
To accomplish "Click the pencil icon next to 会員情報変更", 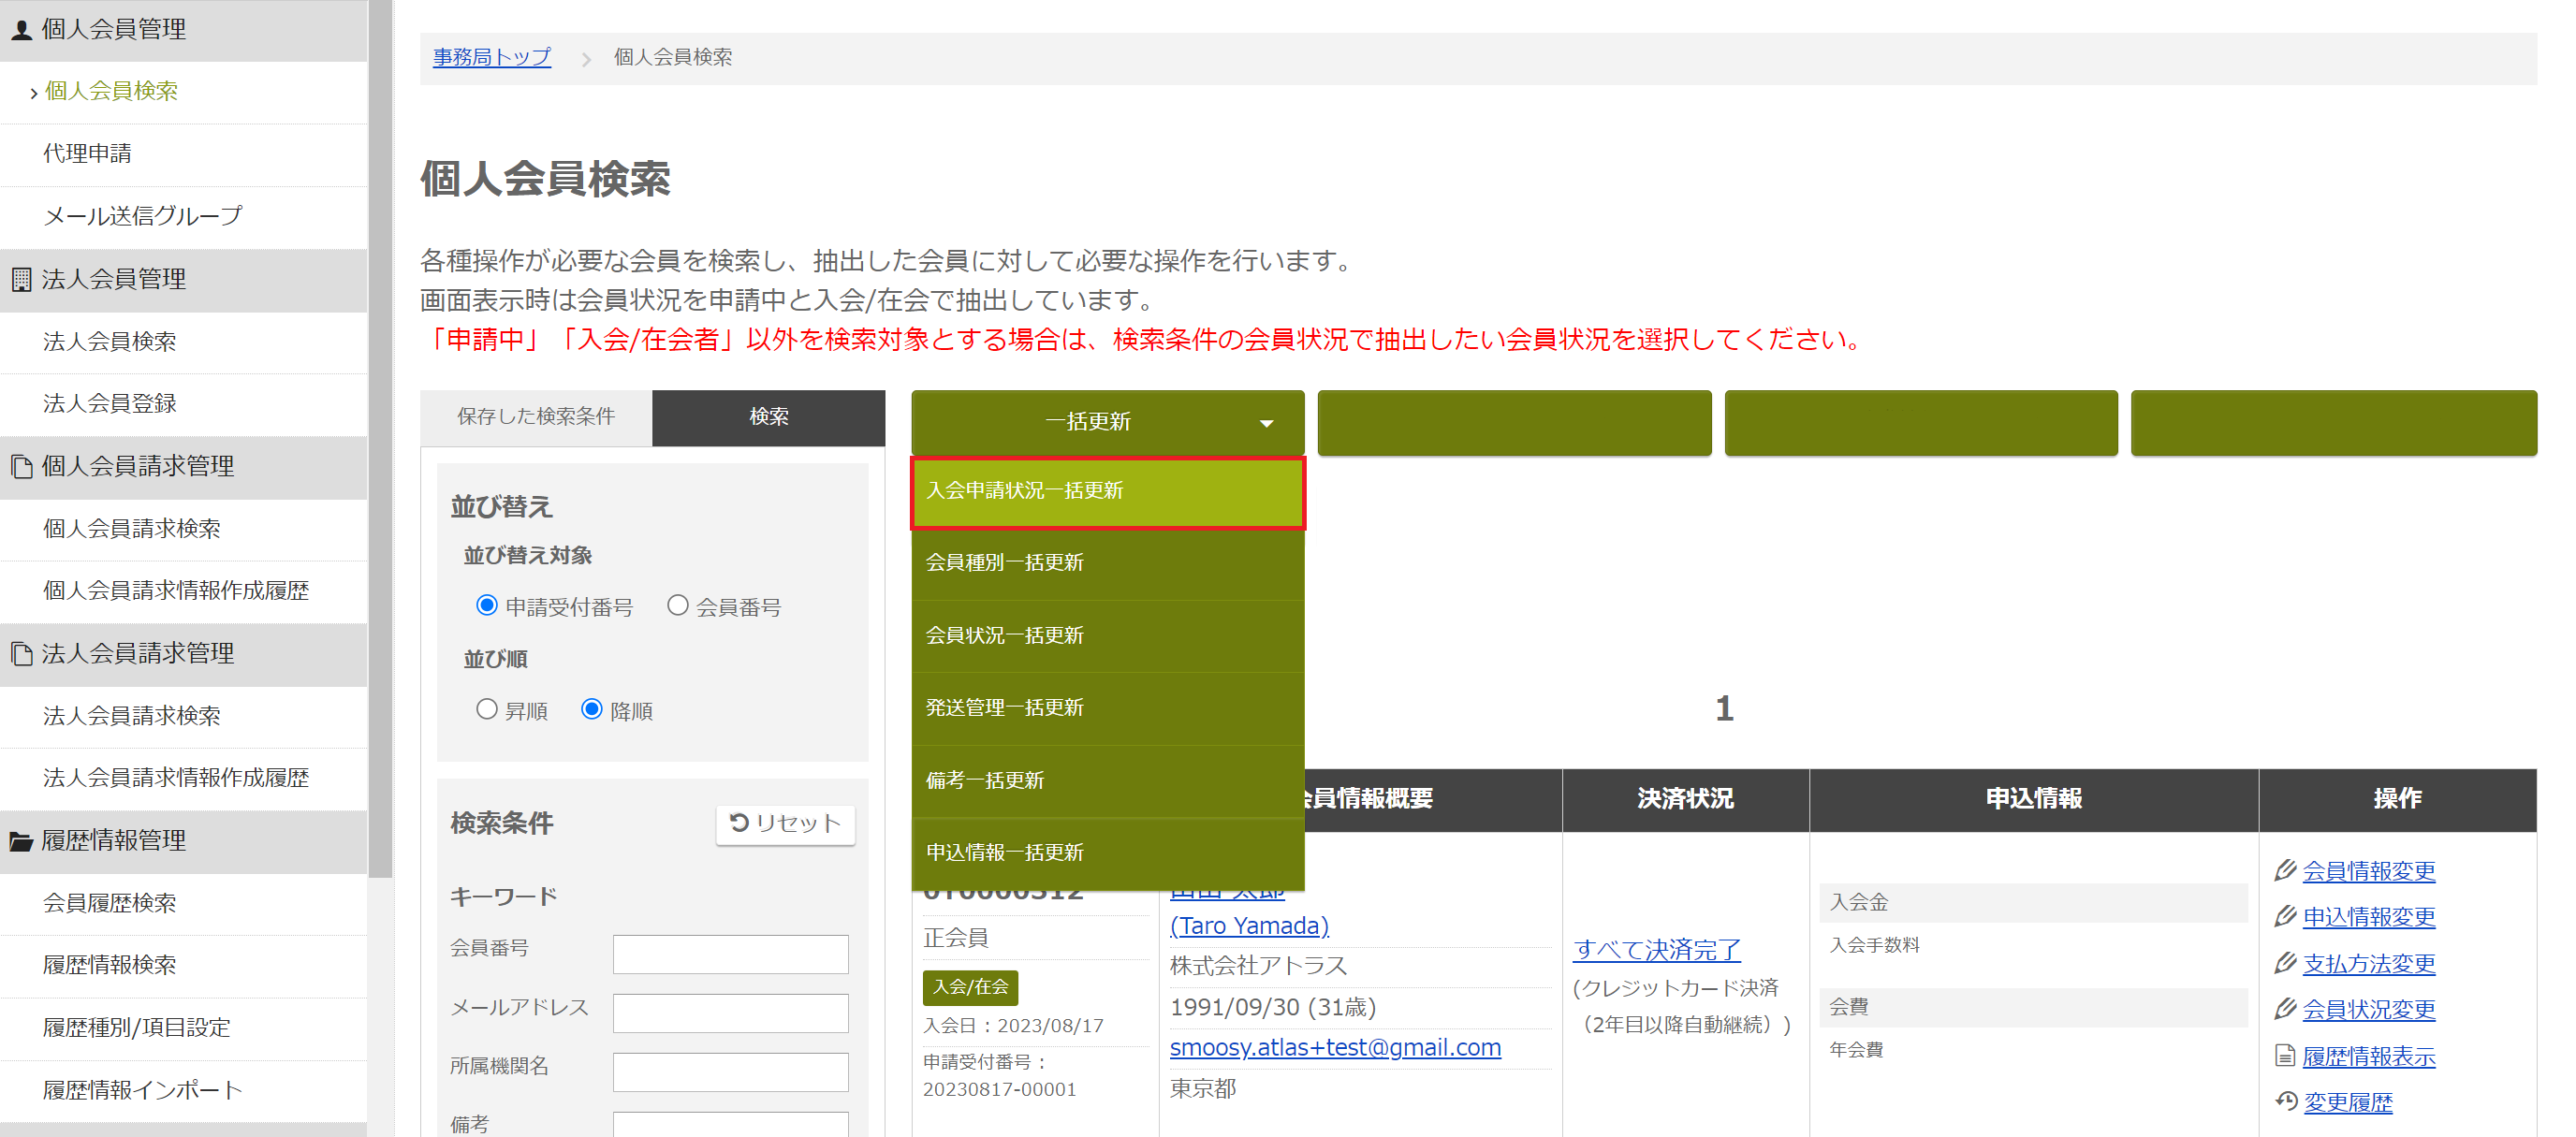I will [2285, 870].
